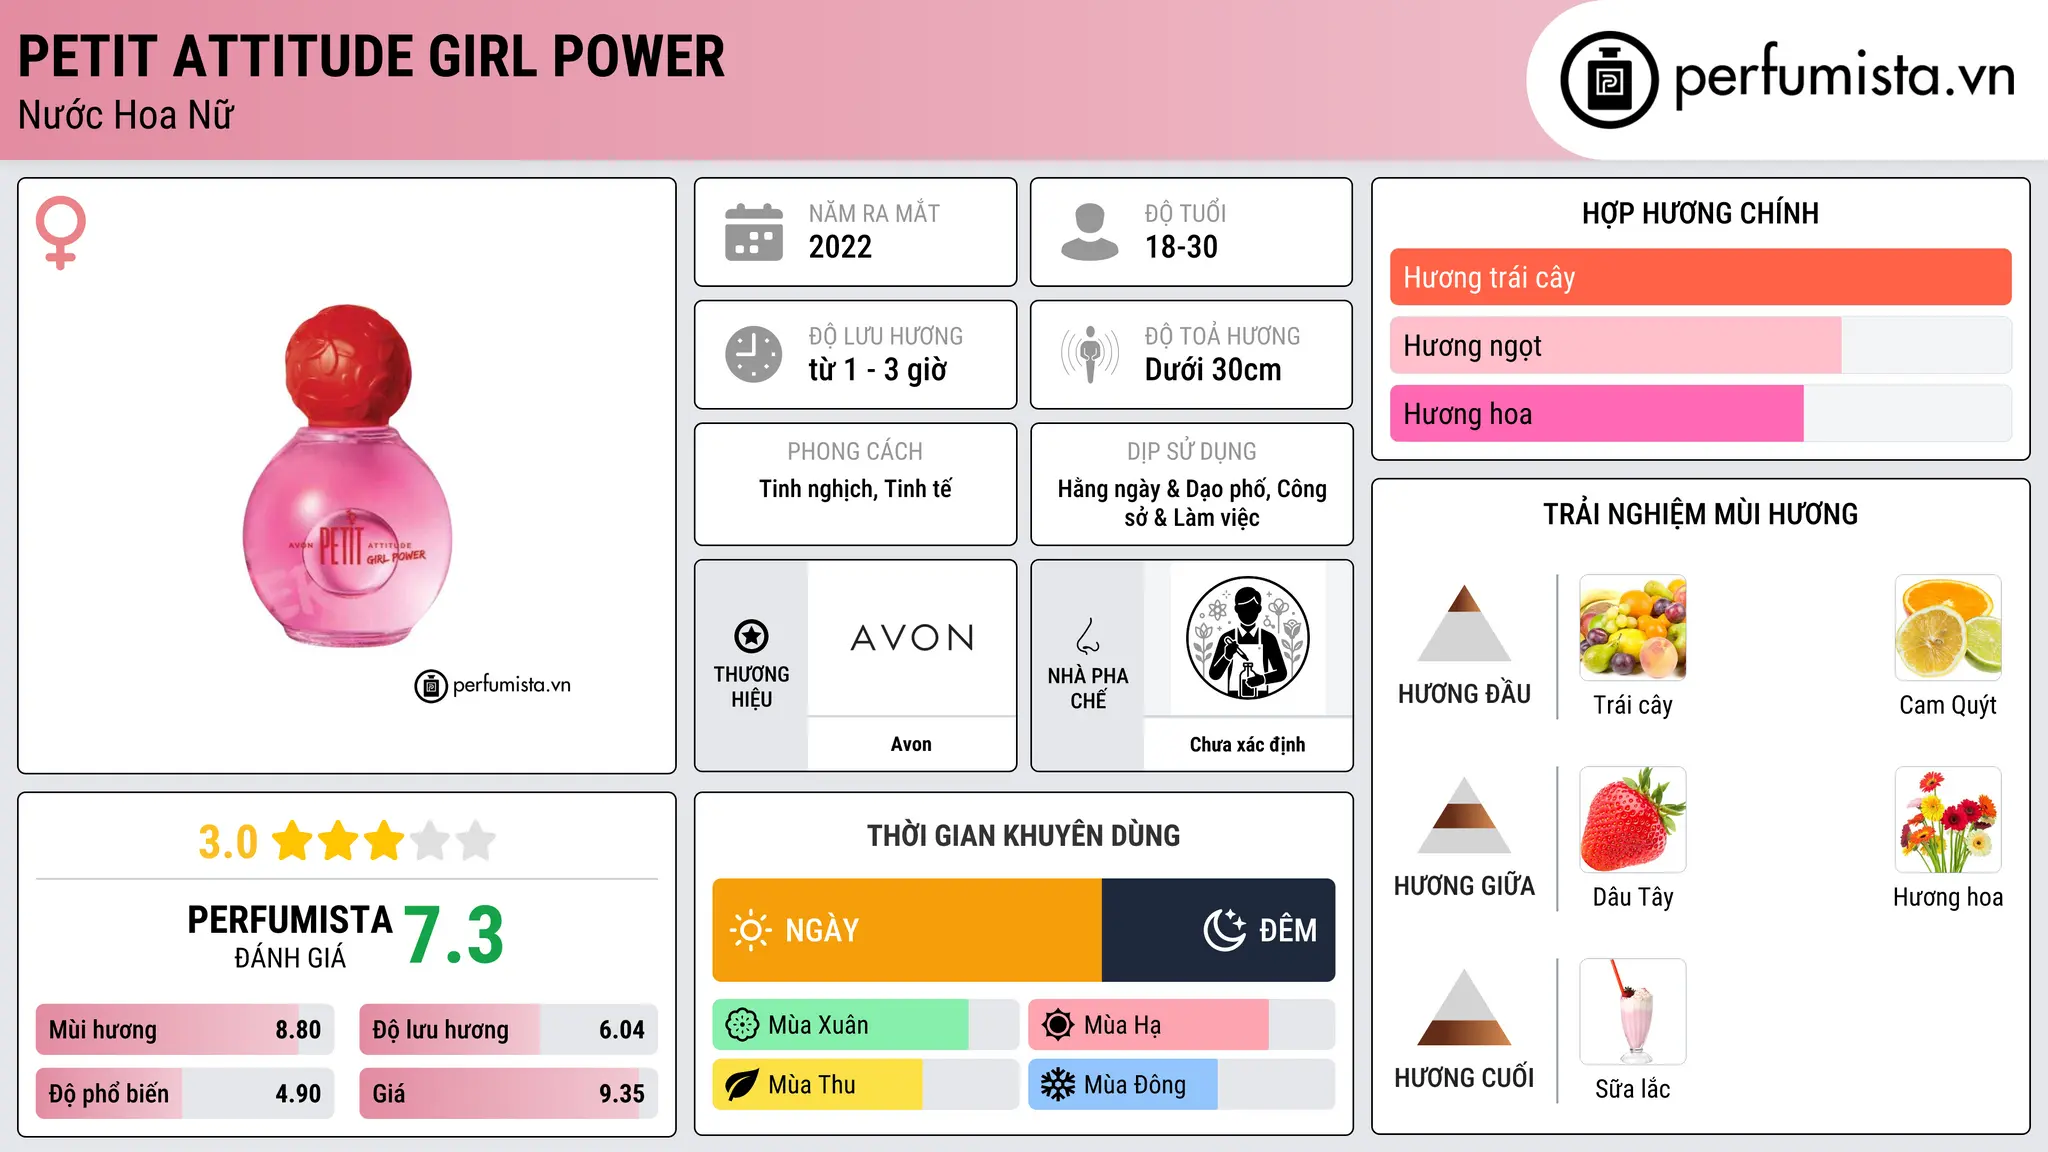Screen dimensions: 2048x1152
Task: Click the Mùa Xuân season bar
Action: point(866,1025)
